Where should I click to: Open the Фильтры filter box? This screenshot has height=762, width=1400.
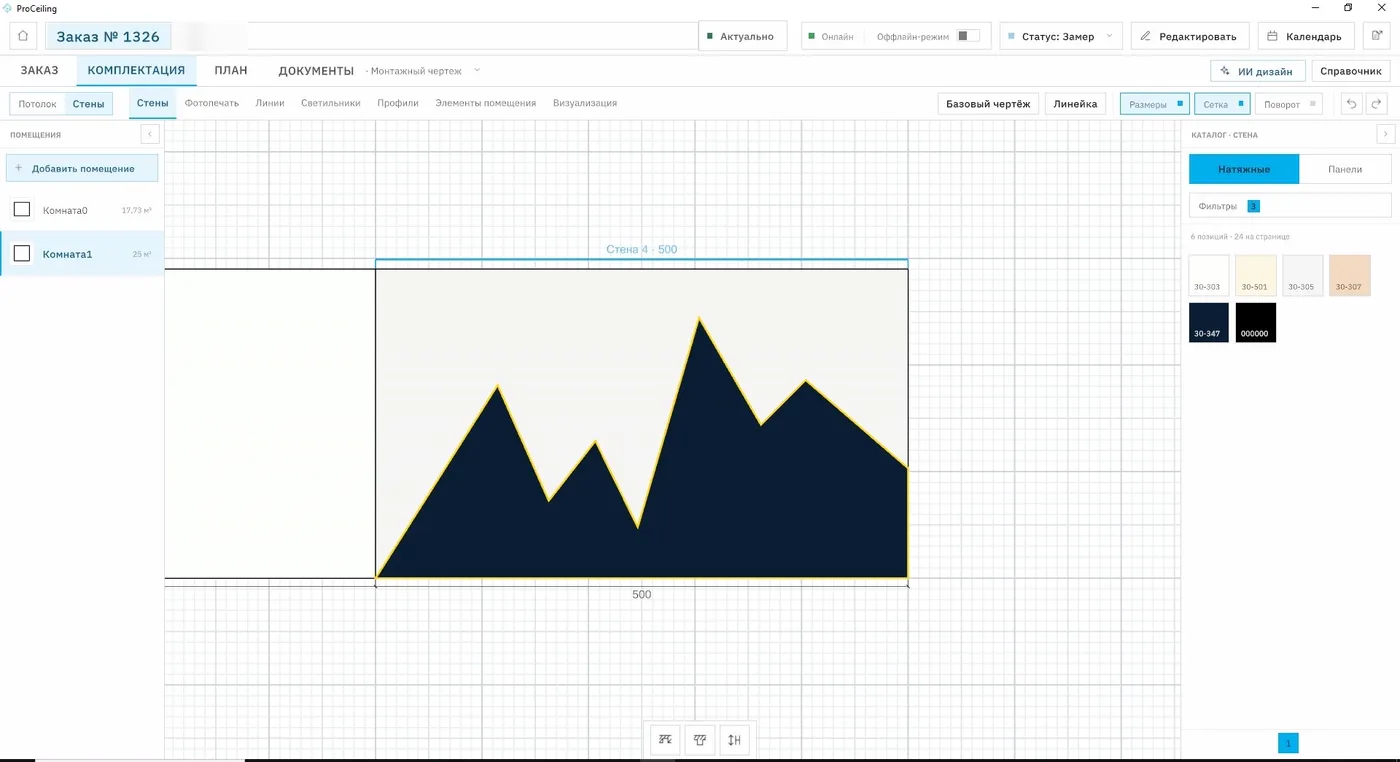(1290, 206)
